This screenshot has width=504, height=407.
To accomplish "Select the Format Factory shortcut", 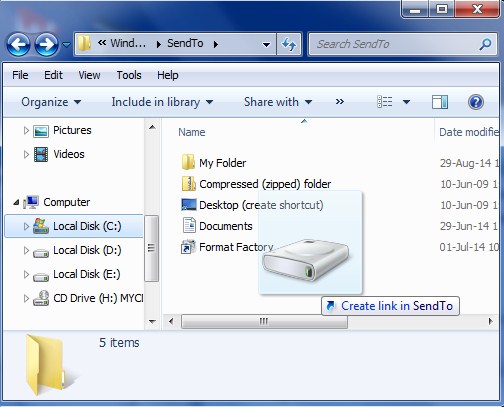I will (227, 247).
